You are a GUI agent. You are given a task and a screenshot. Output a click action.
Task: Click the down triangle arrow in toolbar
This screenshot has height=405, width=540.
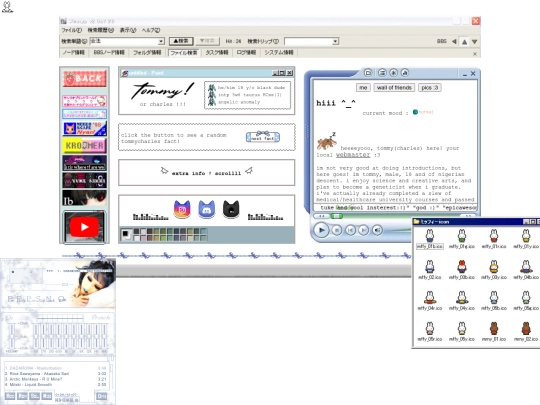click(x=475, y=42)
